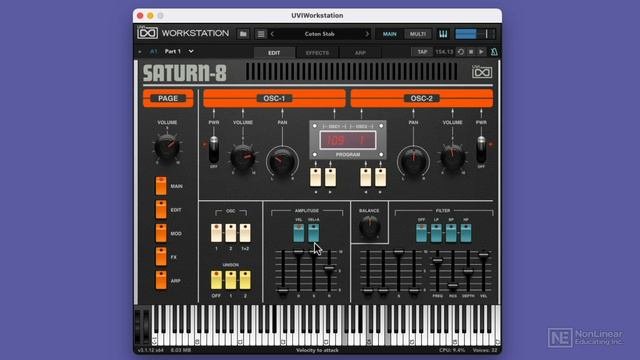Click the PAGE section master volume knob
This screenshot has height=360, width=640.
pos(167,147)
